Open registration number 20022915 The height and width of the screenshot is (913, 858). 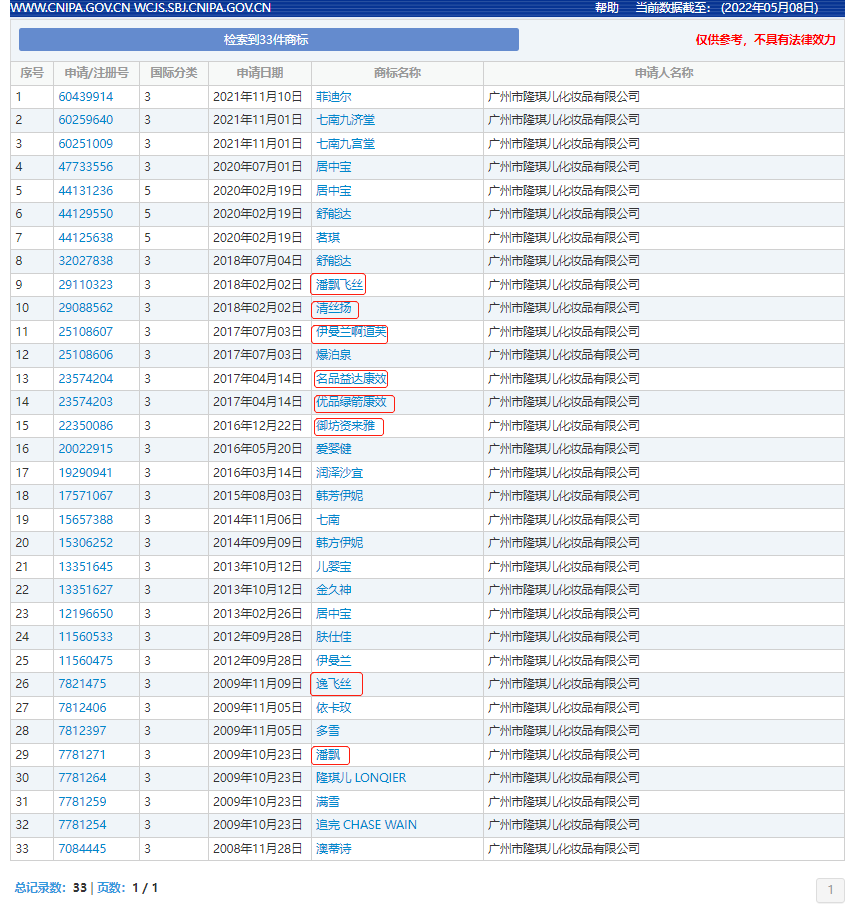[86, 449]
